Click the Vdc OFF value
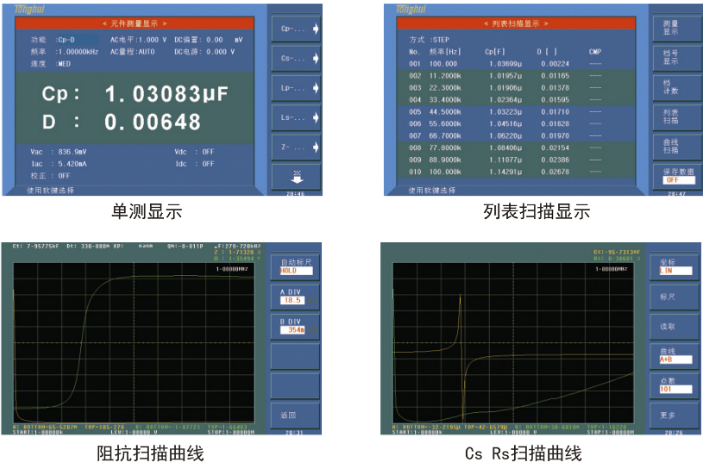This screenshot has height=471, width=704. pyautogui.click(x=208, y=152)
